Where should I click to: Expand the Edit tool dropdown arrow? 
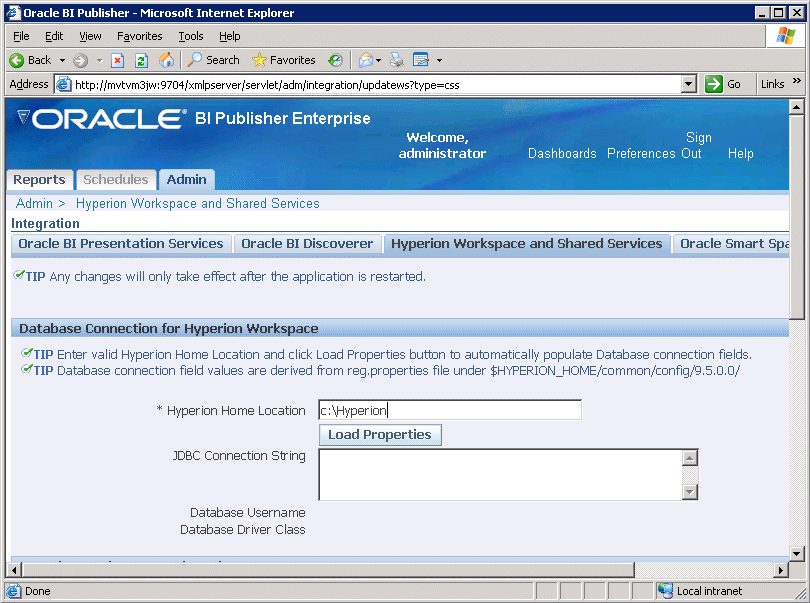(x=440, y=60)
